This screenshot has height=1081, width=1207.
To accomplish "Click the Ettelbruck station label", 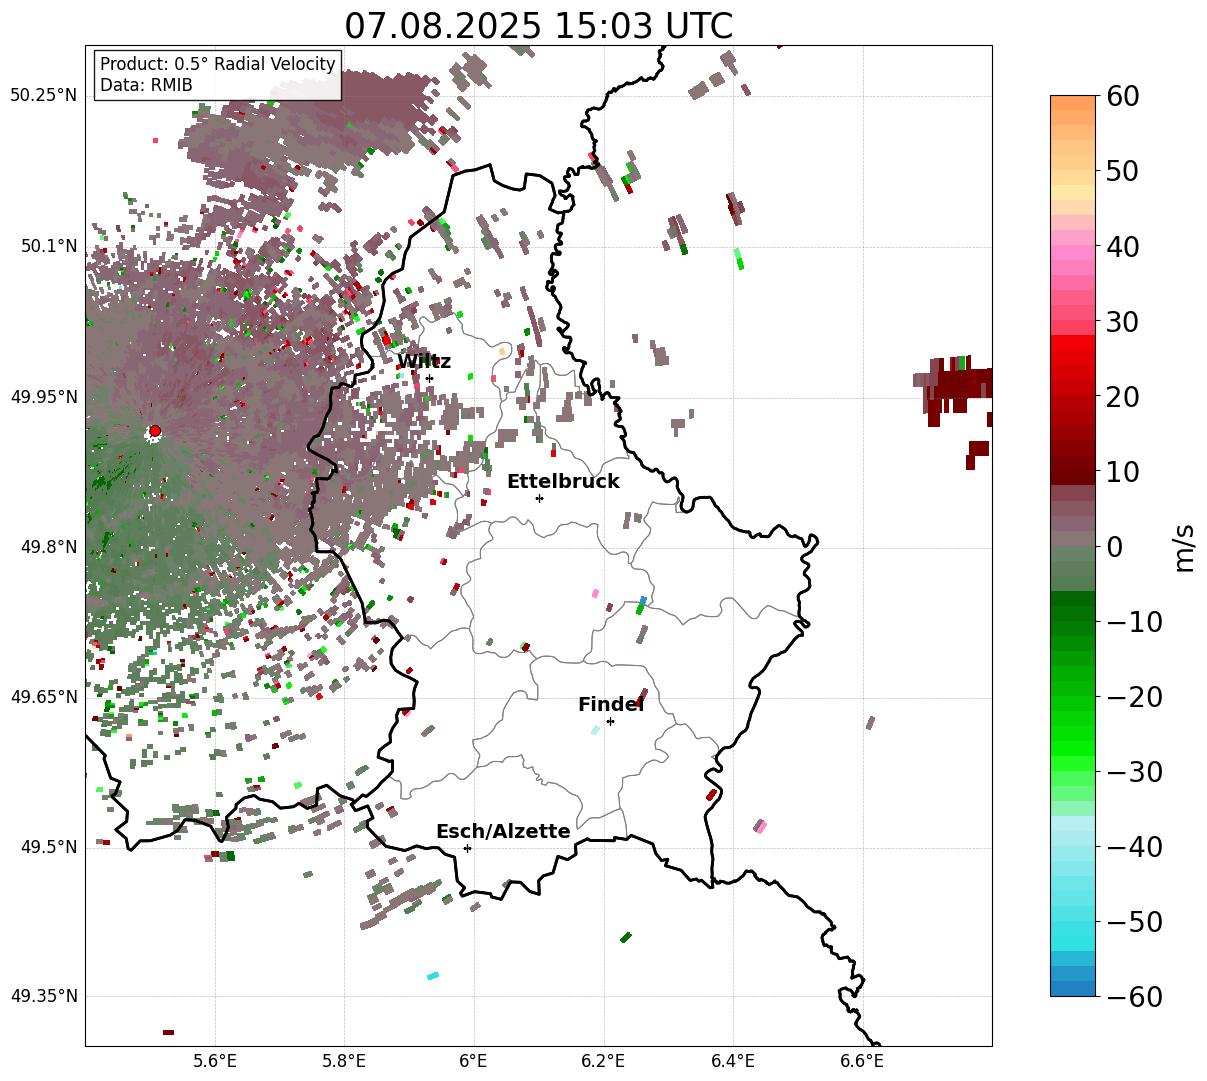I will click(x=563, y=482).
